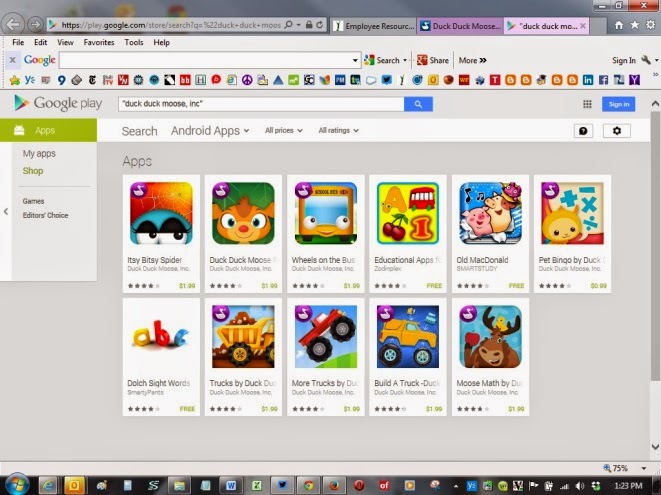
Task: Open the Dolch Sight Words app icon
Action: click(x=161, y=336)
